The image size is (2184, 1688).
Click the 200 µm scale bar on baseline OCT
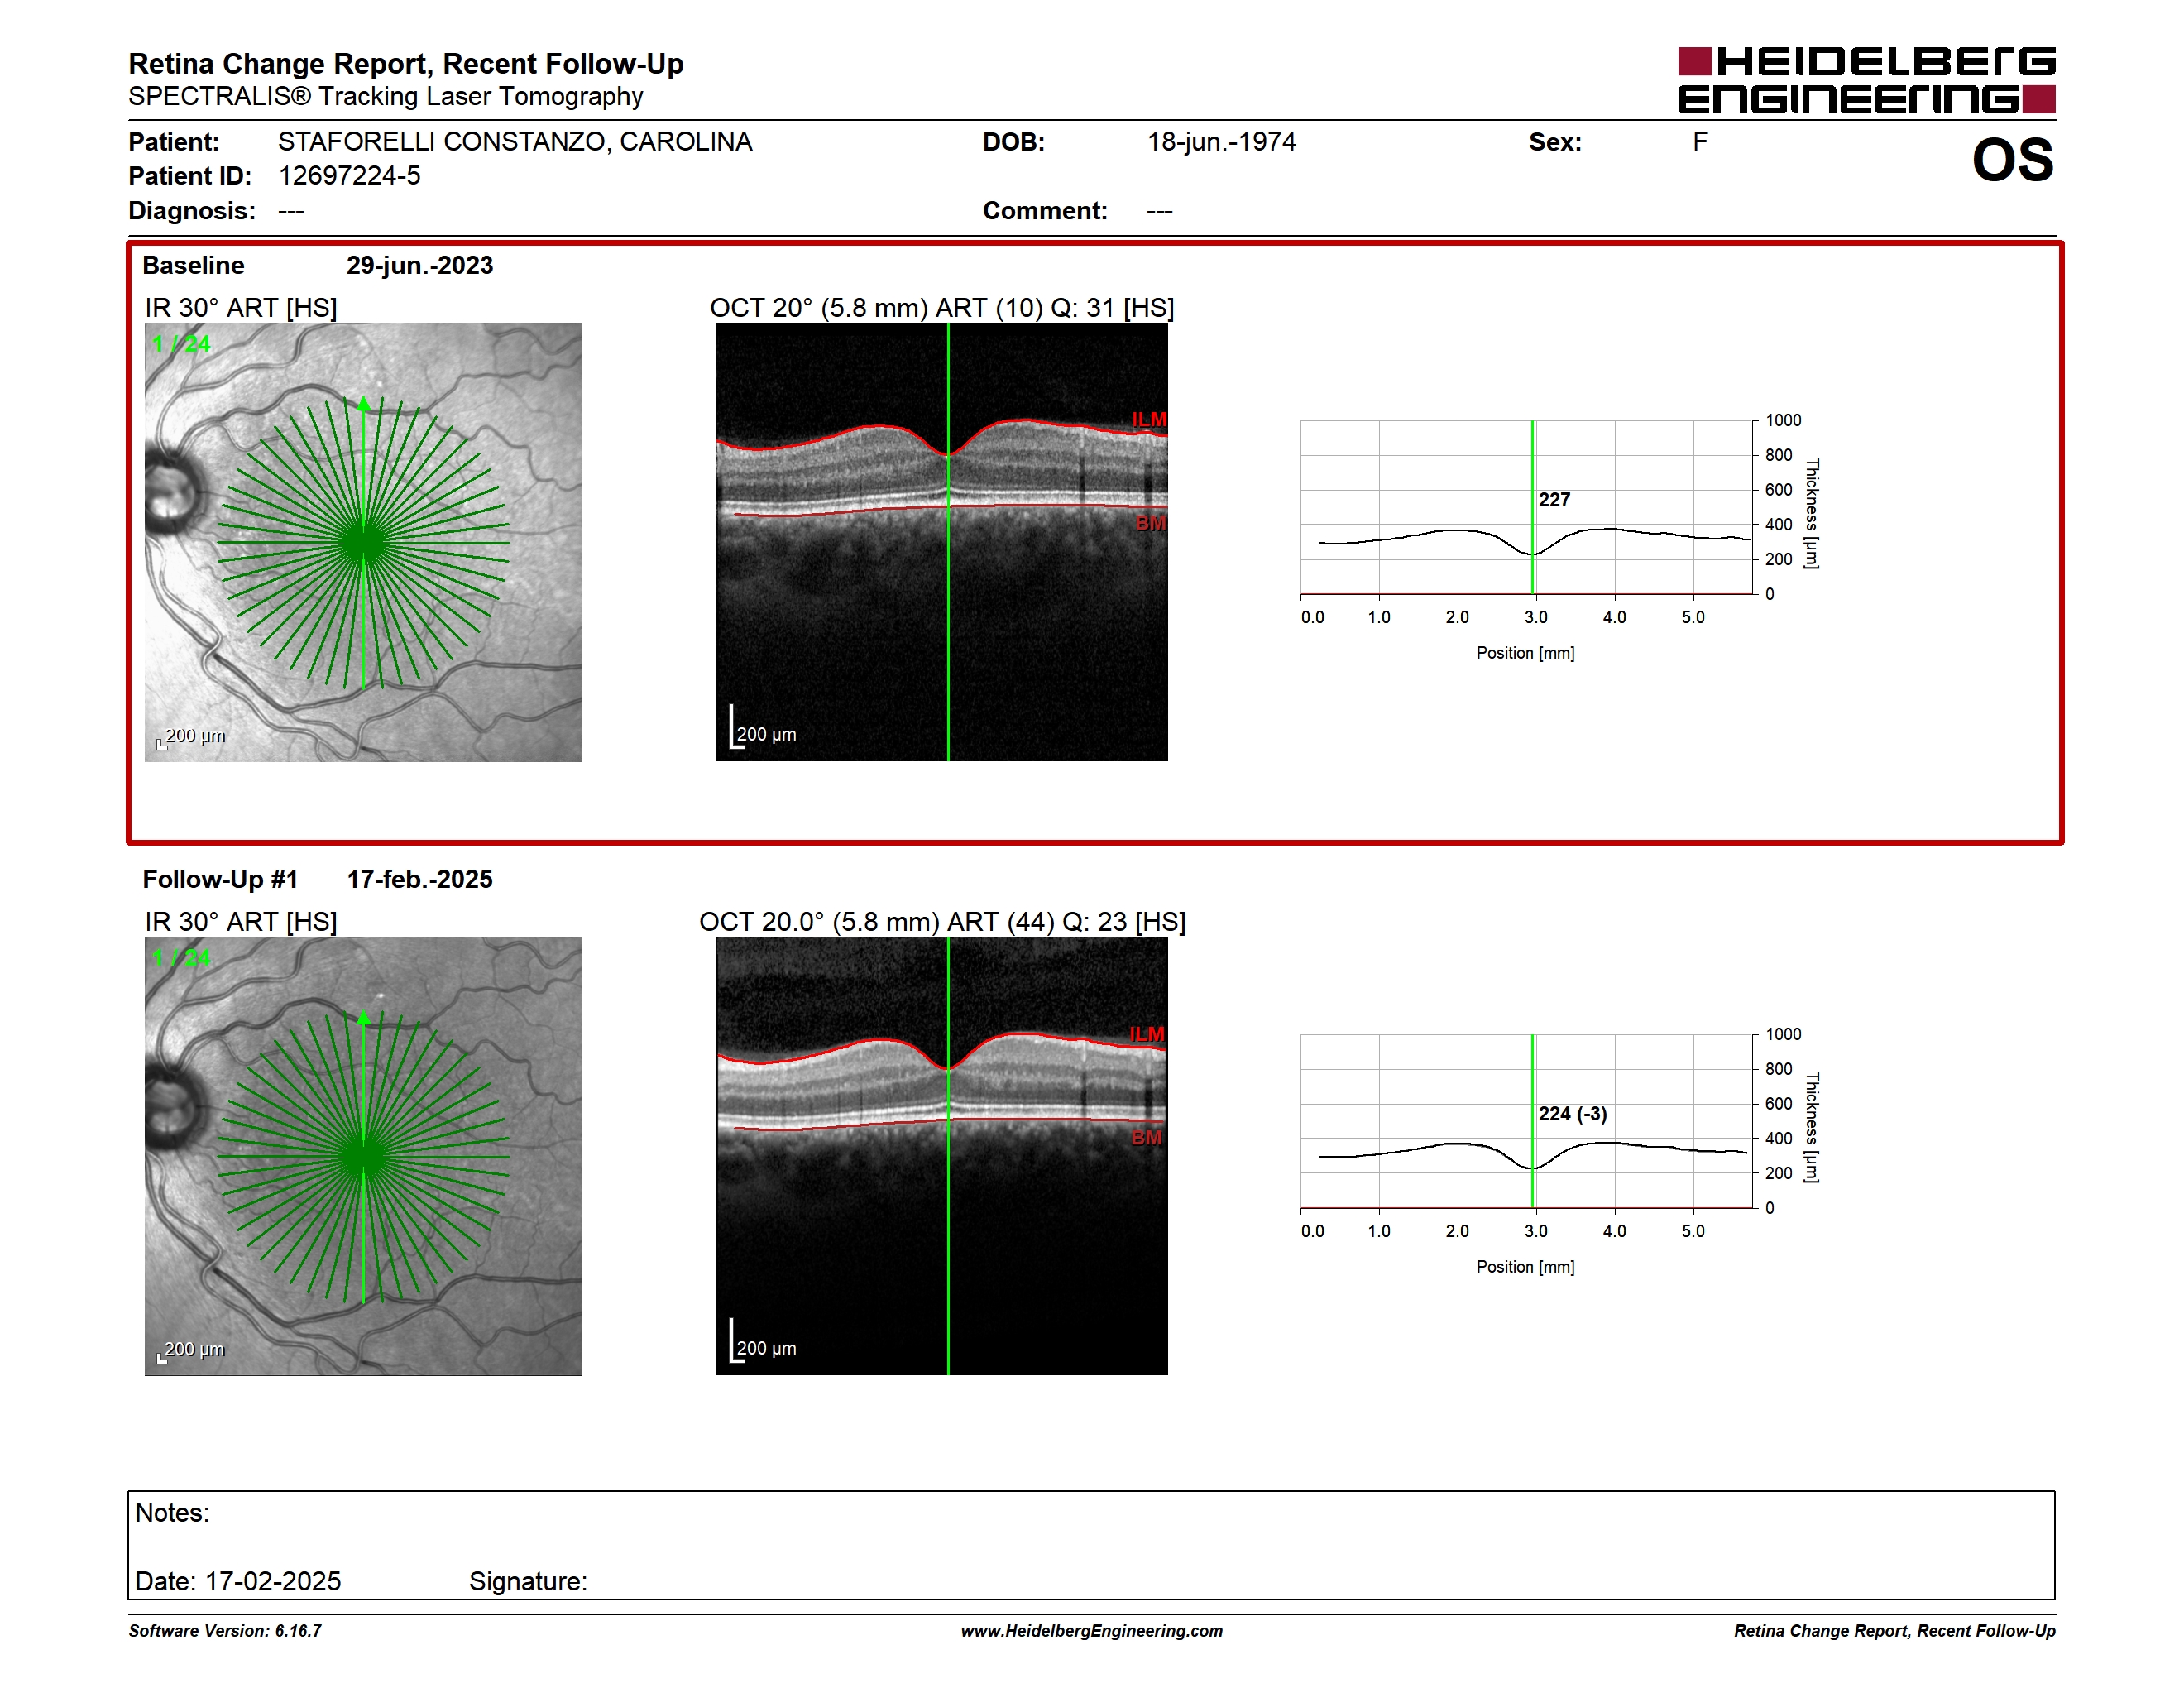tap(763, 728)
